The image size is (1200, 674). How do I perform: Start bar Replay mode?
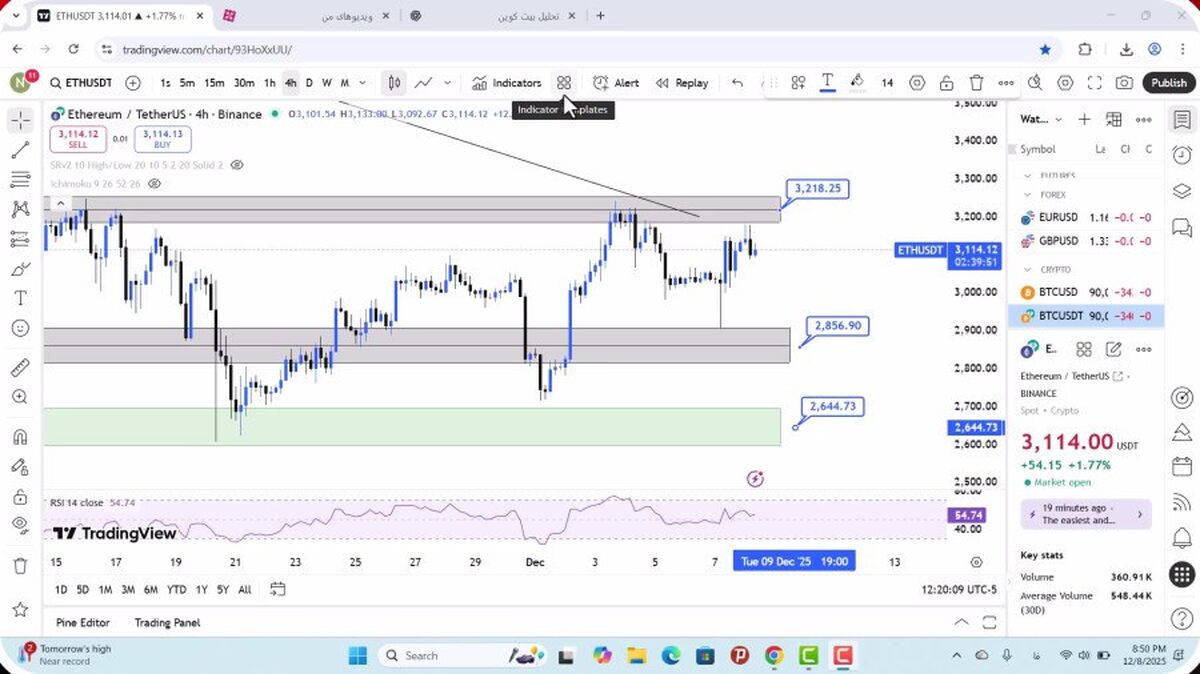[x=682, y=83]
